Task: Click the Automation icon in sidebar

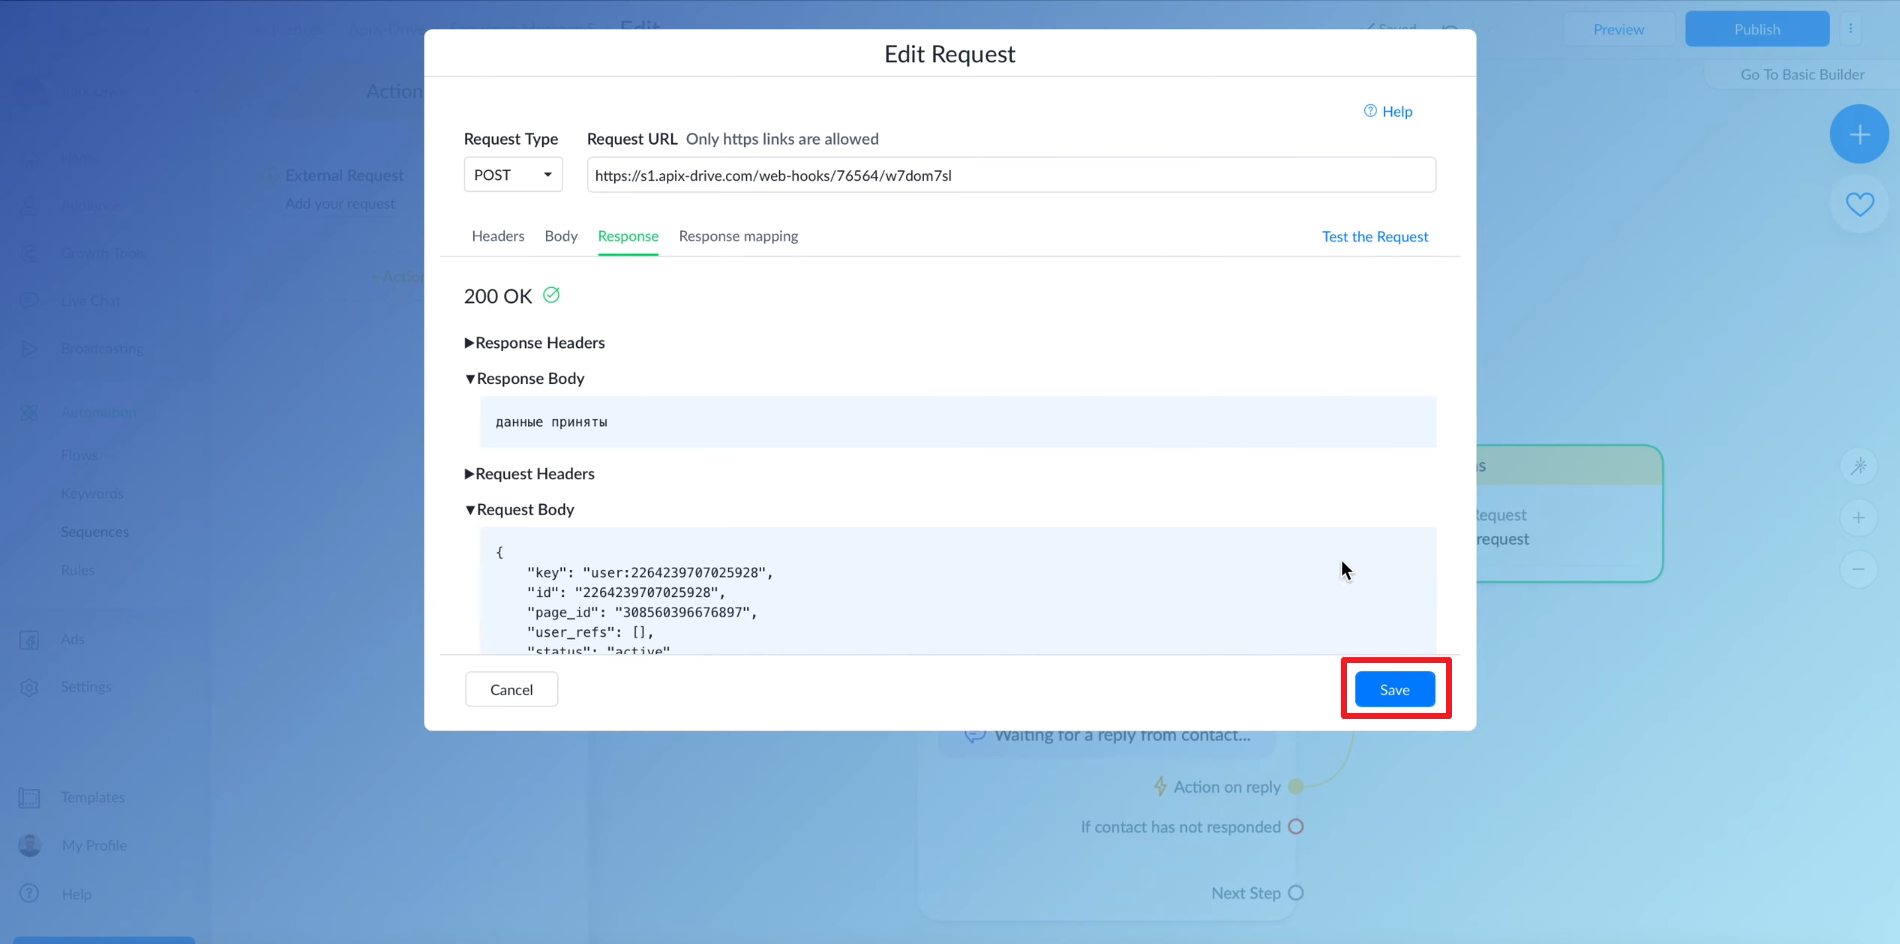Action: (x=29, y=413)
